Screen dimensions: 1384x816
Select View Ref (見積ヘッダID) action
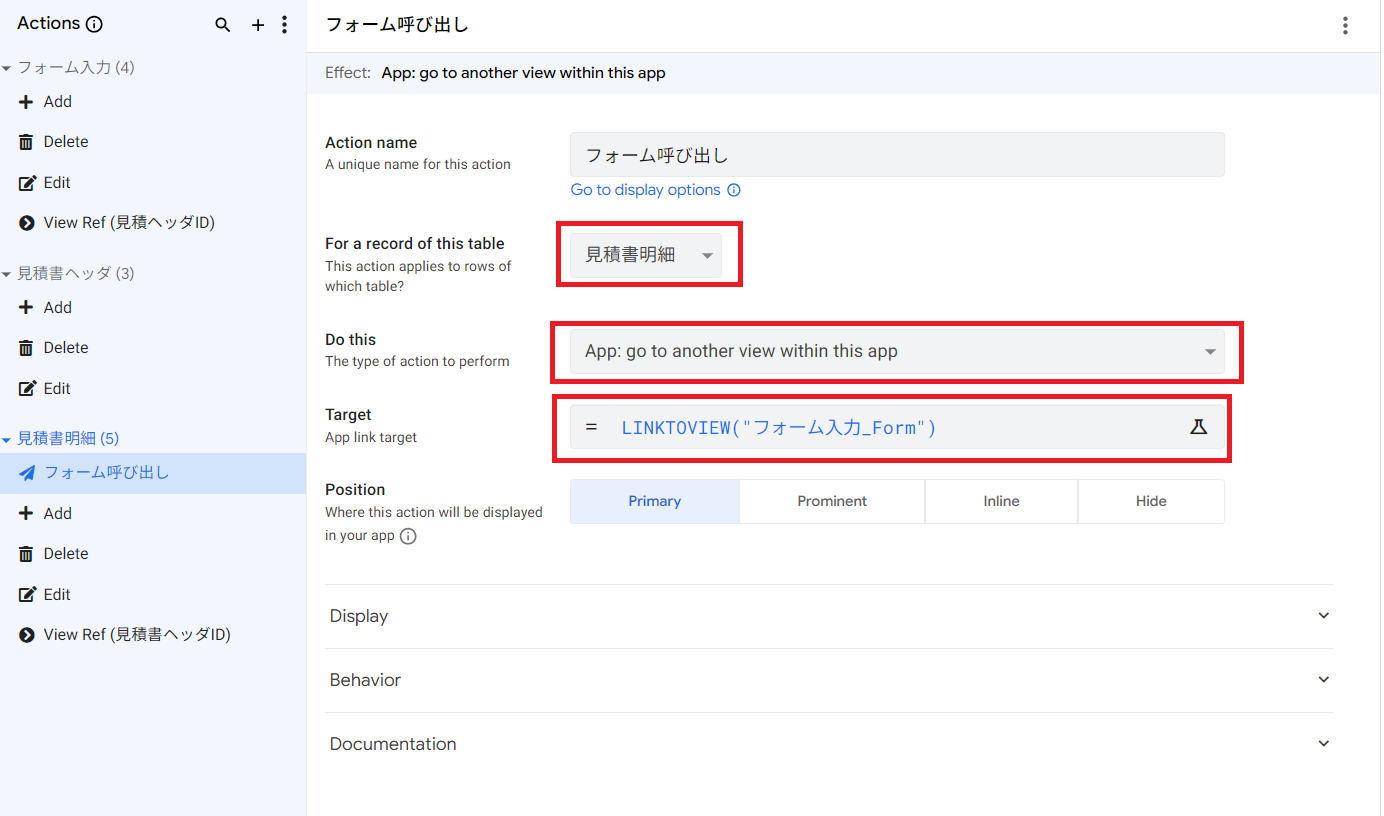click(129, 223)
